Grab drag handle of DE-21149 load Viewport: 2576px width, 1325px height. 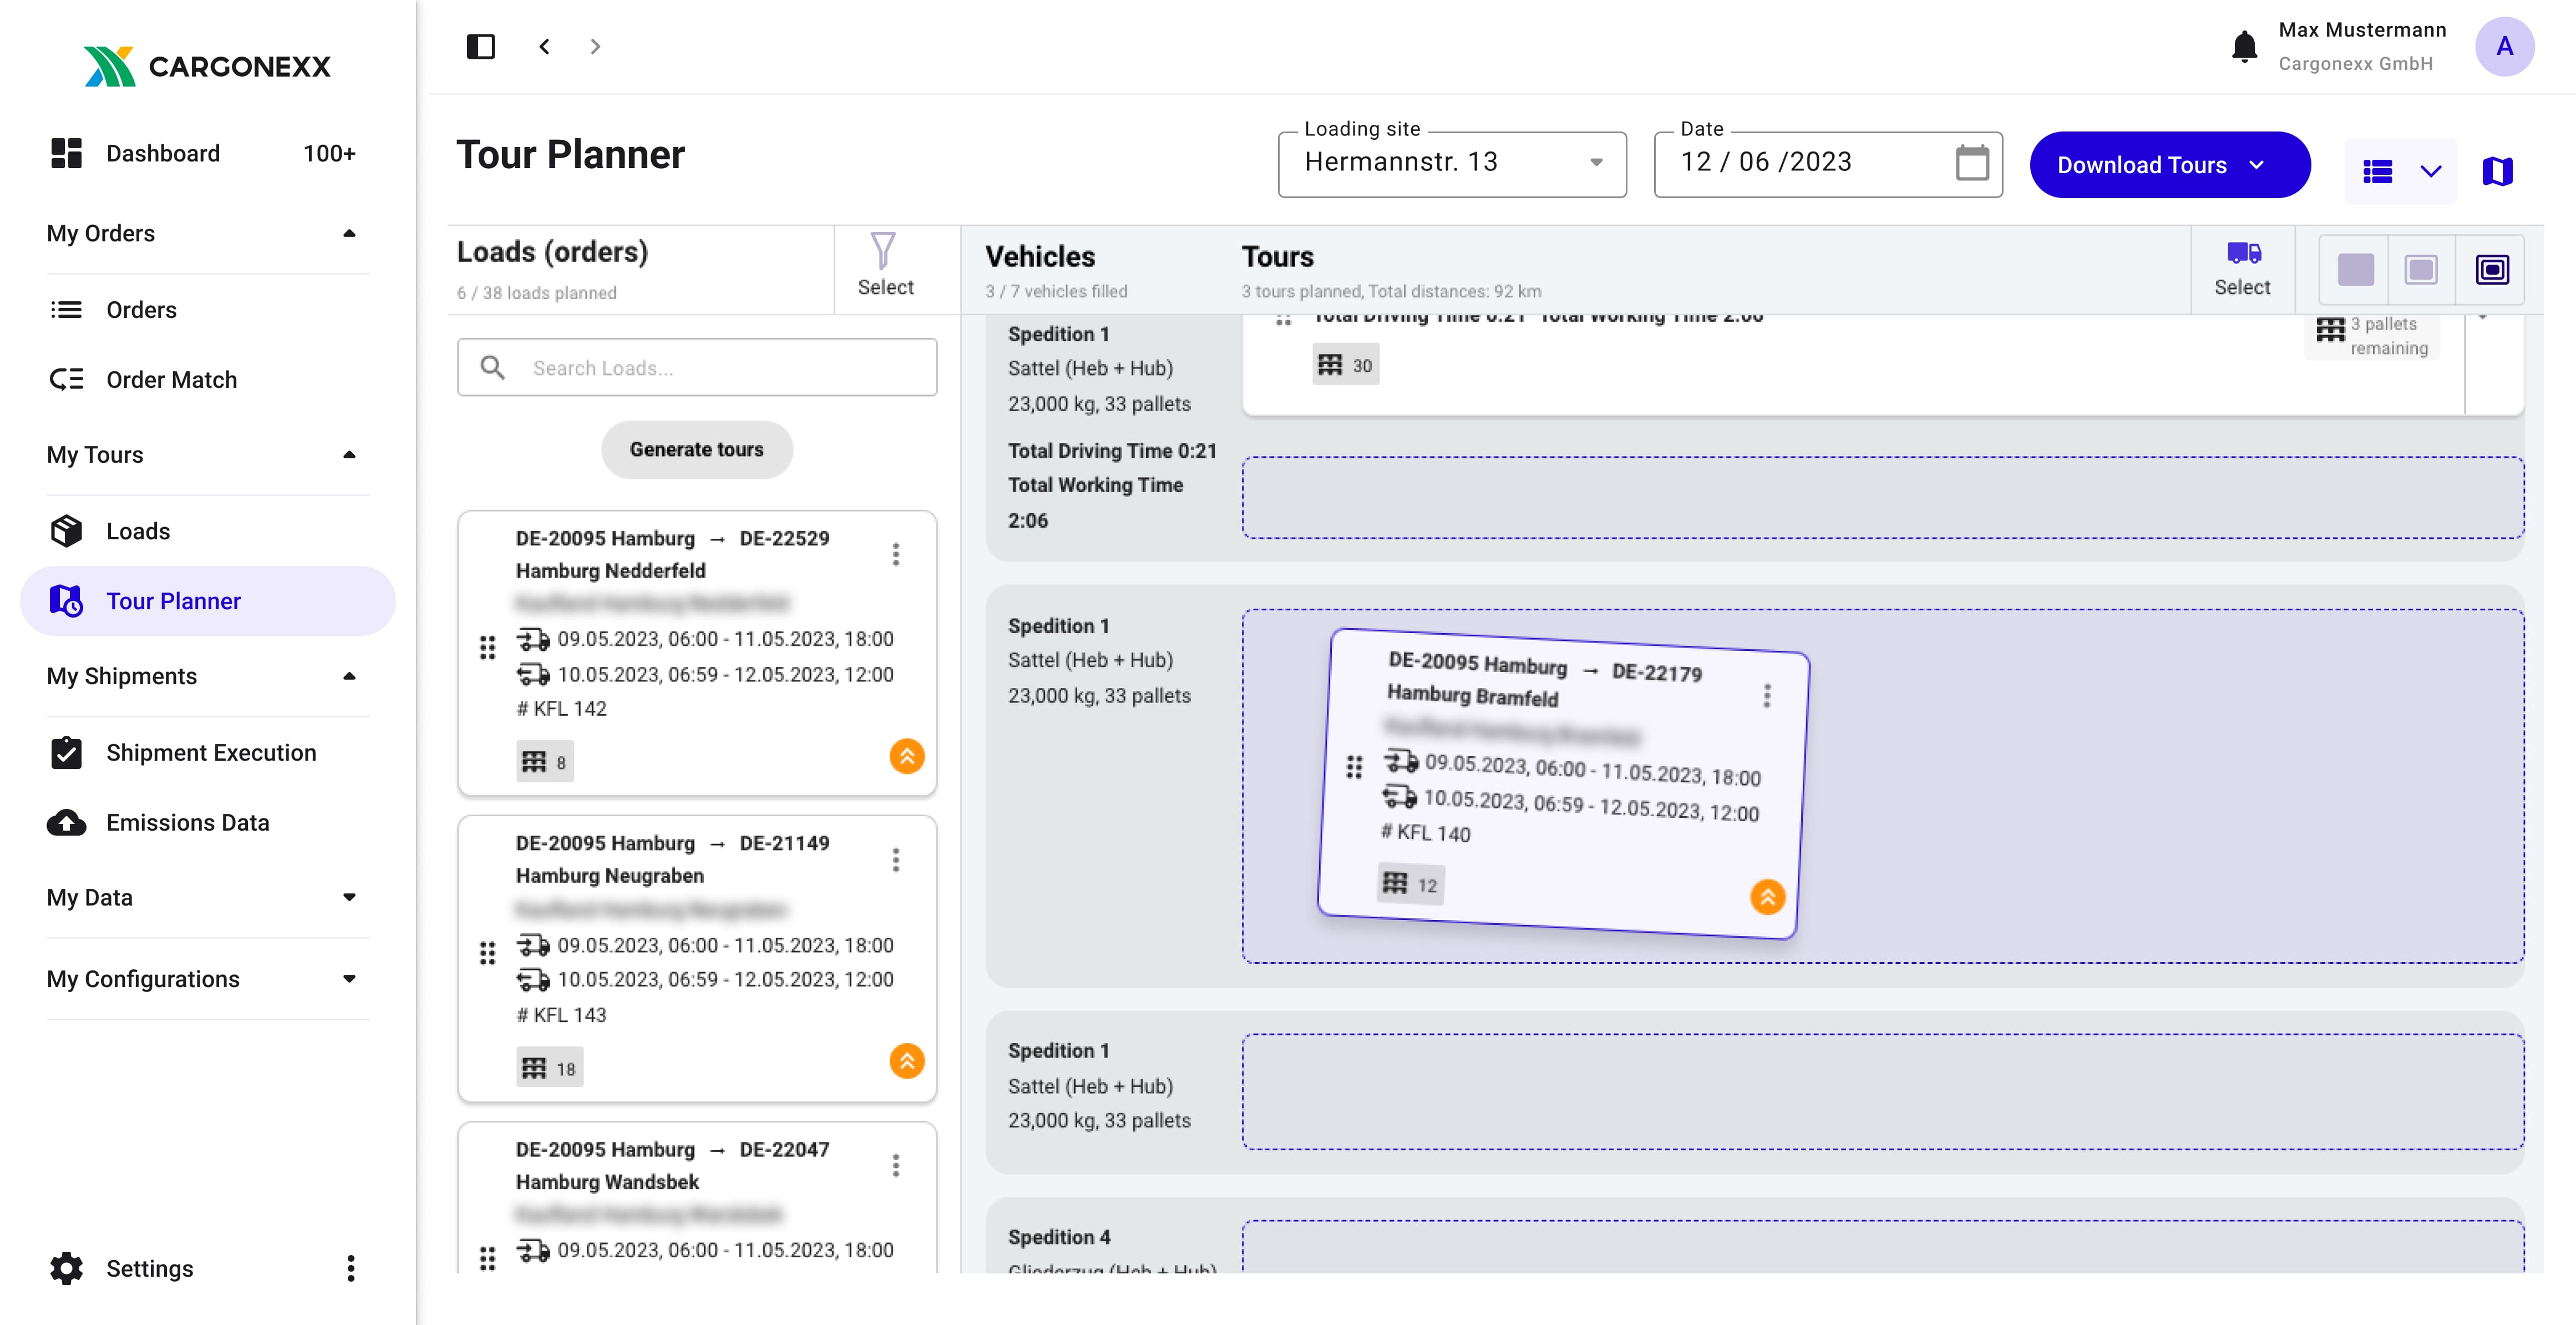pyautogui.click(x=487, y=953)
